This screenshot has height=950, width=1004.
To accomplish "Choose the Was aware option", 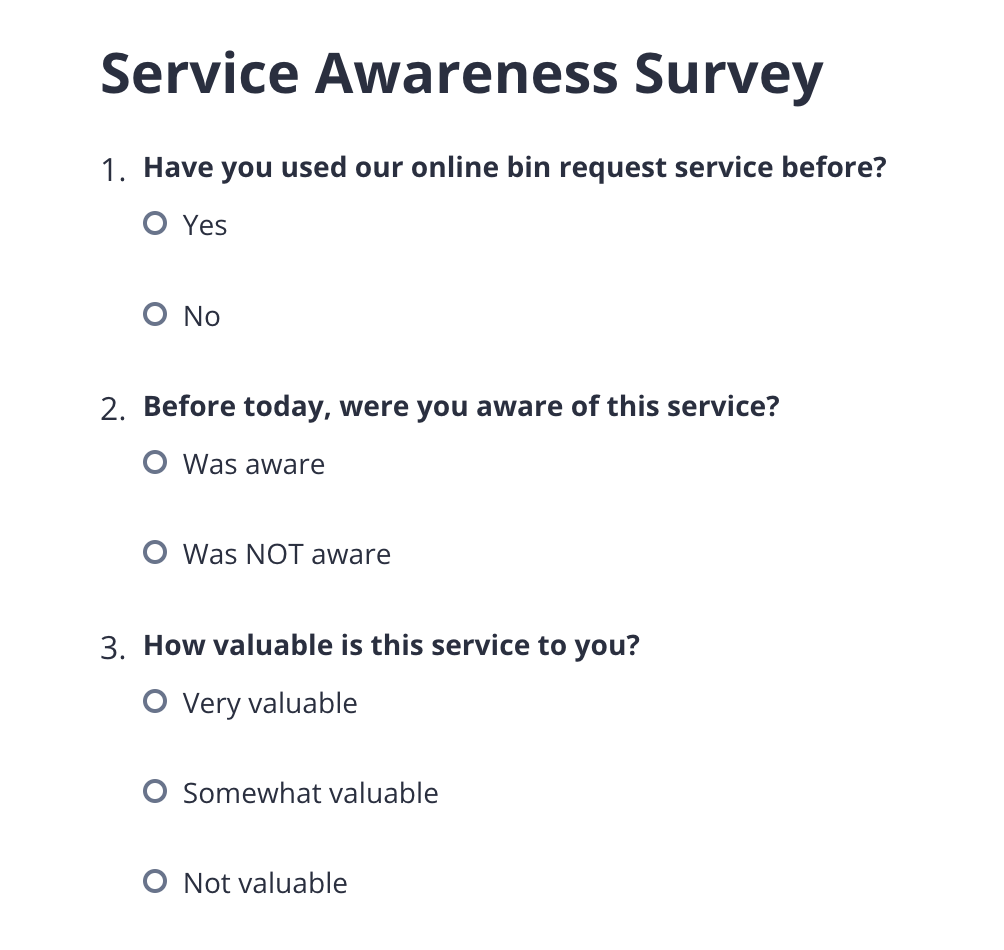I will tap(155, 461).
